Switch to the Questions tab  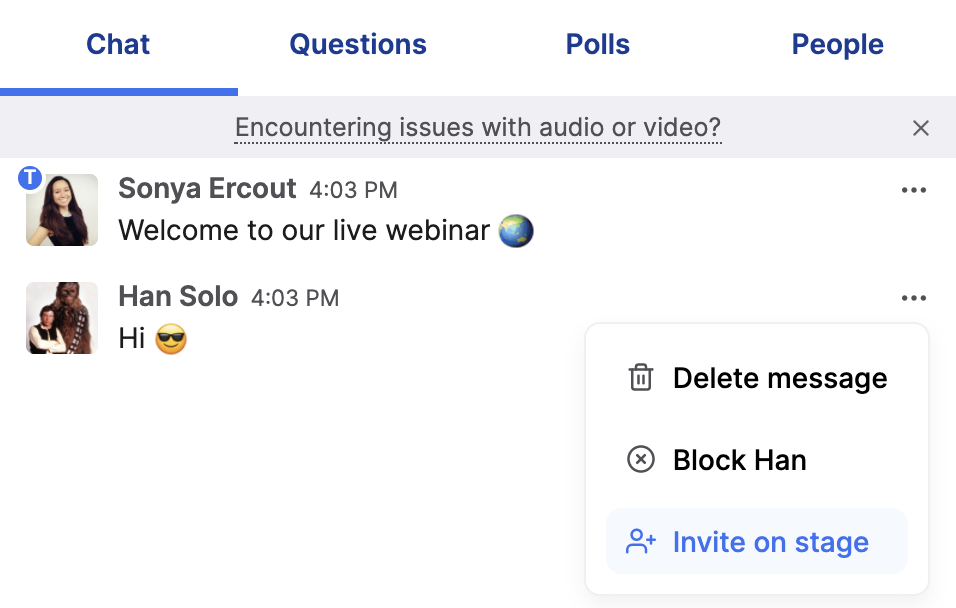[357, 44]
